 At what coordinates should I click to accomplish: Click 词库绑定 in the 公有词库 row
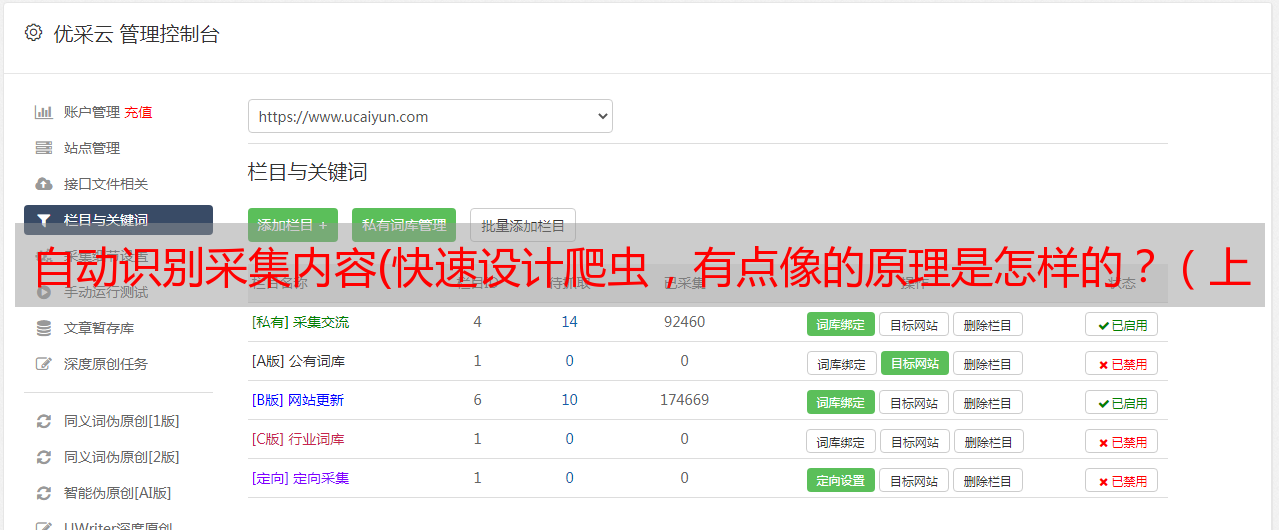point(841,363)
